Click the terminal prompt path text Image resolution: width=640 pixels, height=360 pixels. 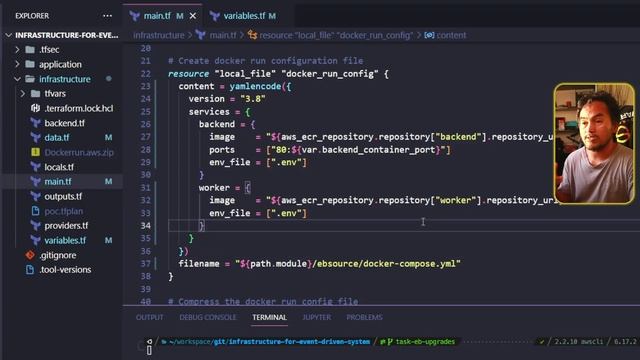tap(269, 342)
